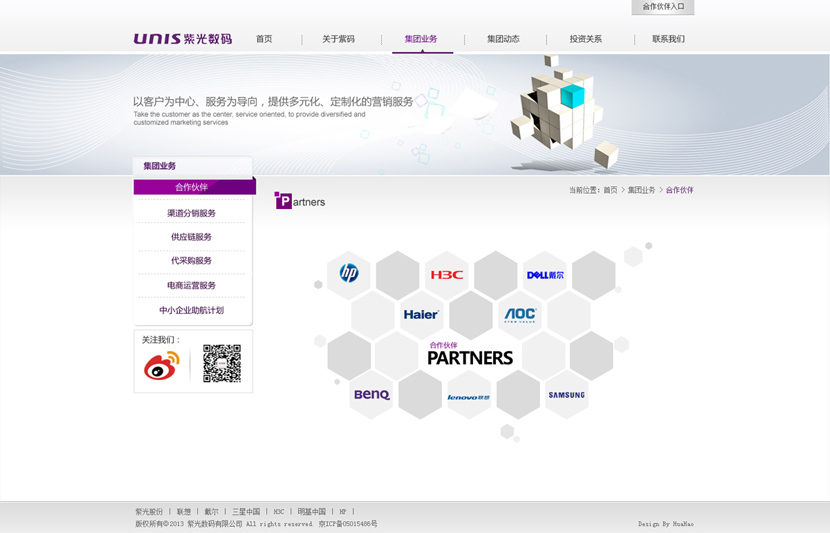Open the 明基中国 footer link
The width and height of the screenshot is (830, 533).
click(312, 511)
